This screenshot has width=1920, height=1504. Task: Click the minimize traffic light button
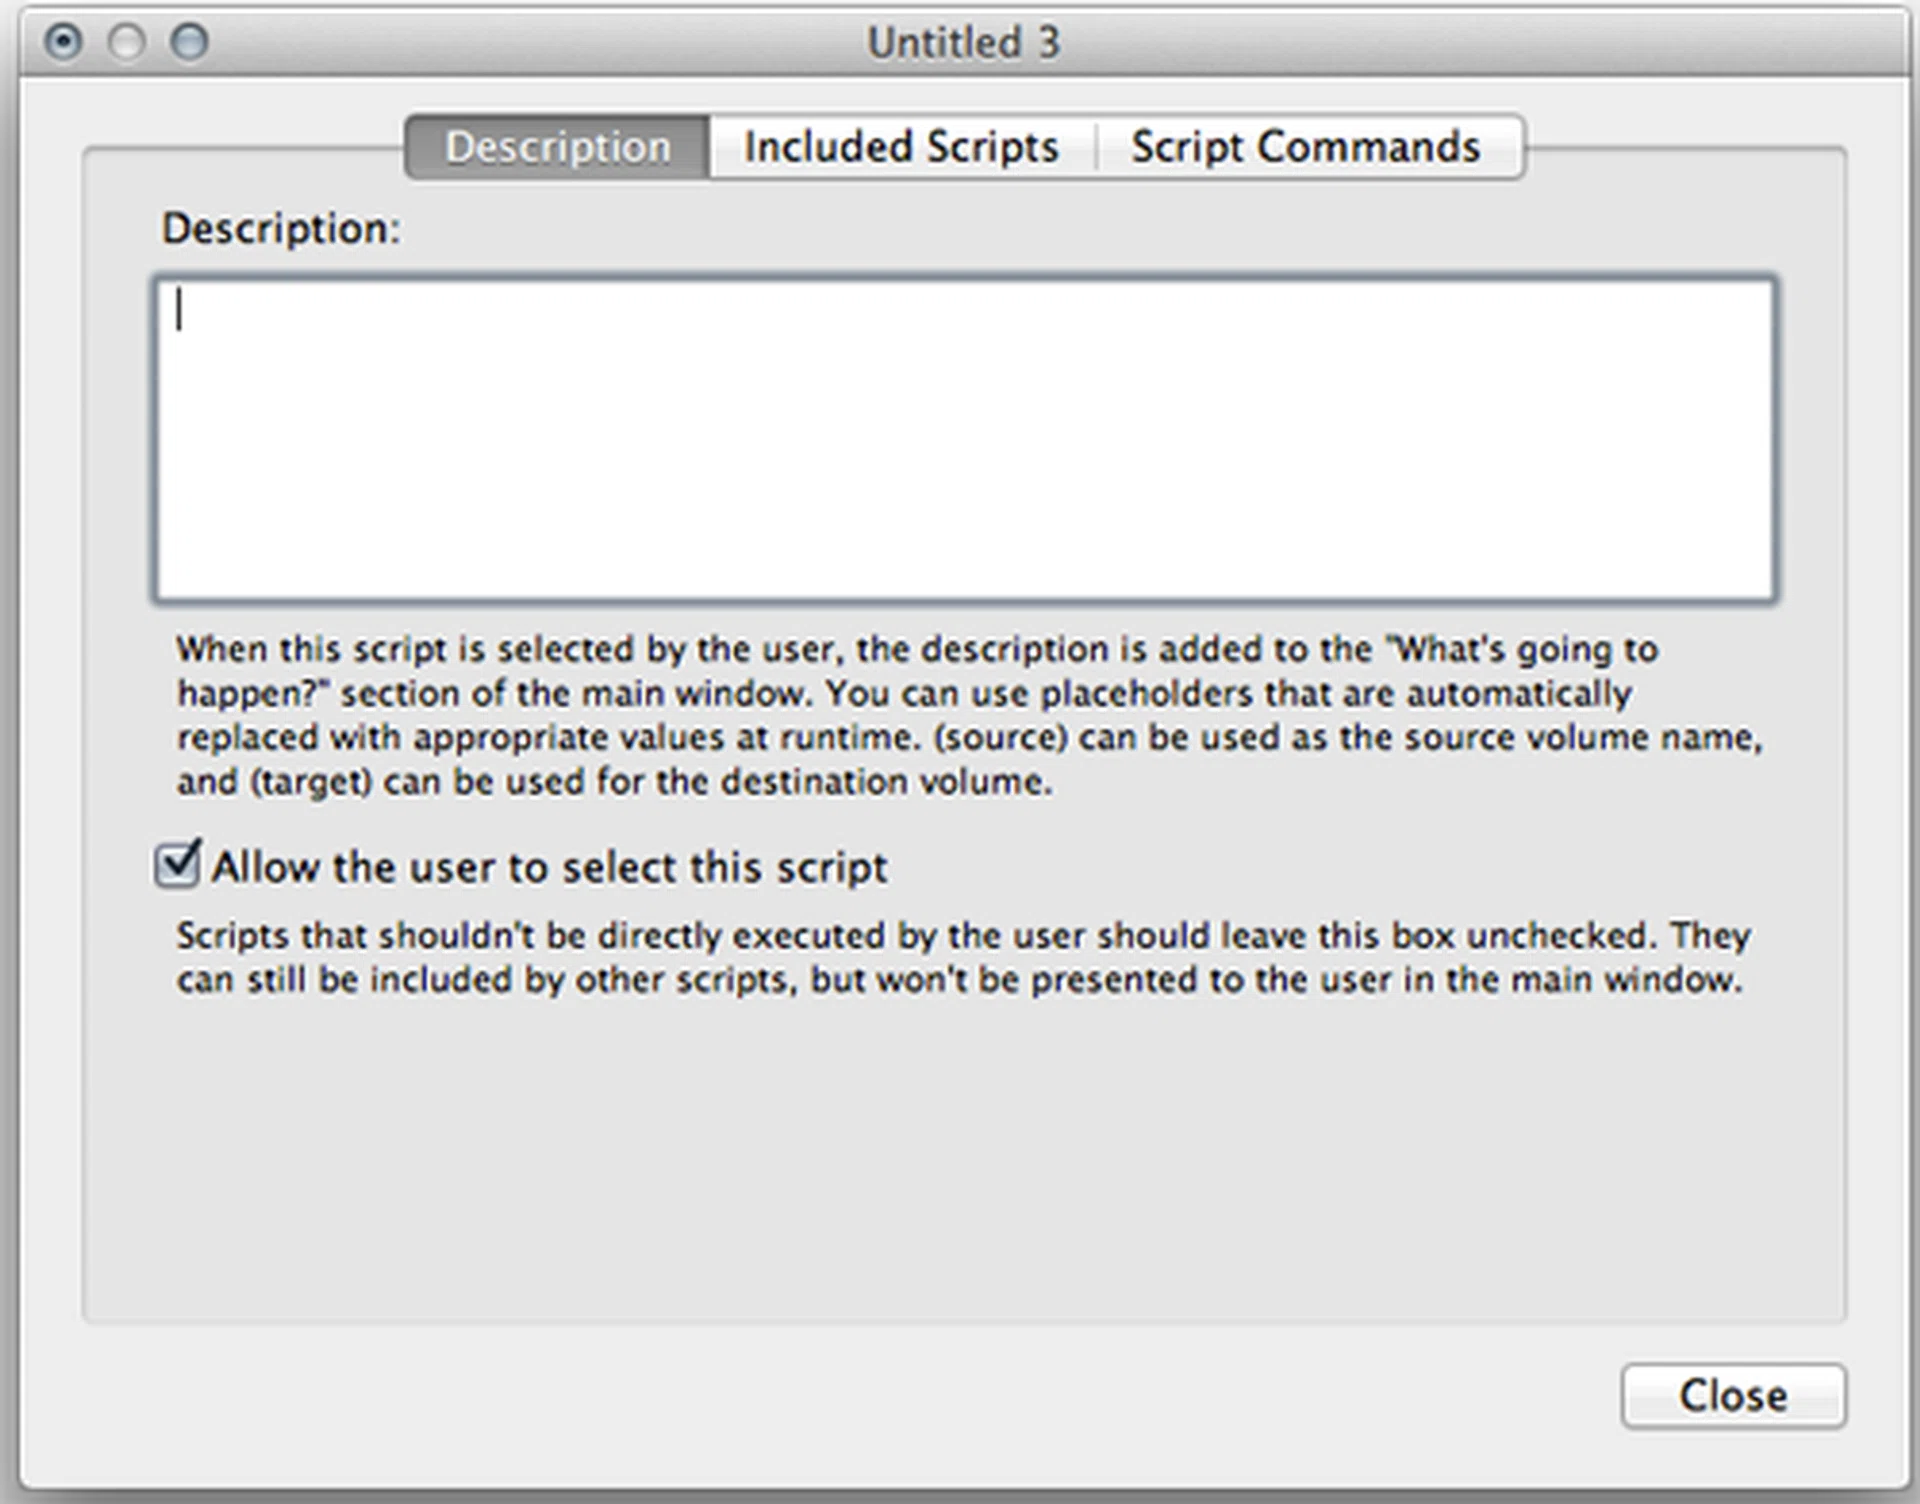[127, 43]
